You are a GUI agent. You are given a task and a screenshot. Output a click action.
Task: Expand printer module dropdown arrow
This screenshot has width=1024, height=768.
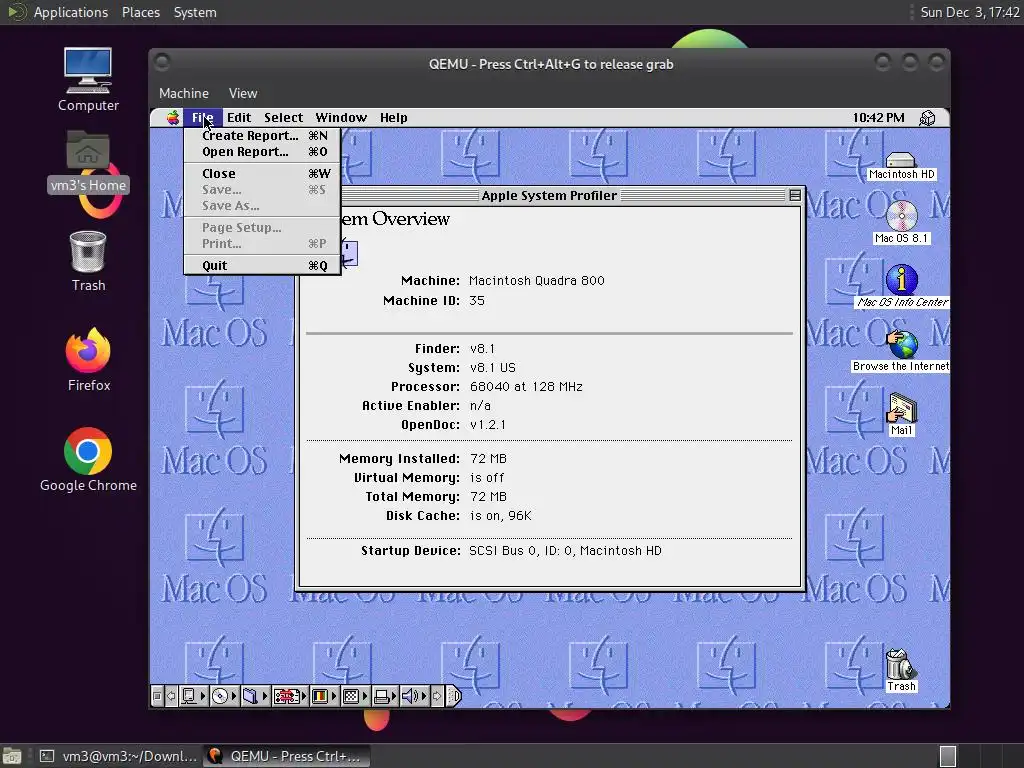tap(394, 696)
